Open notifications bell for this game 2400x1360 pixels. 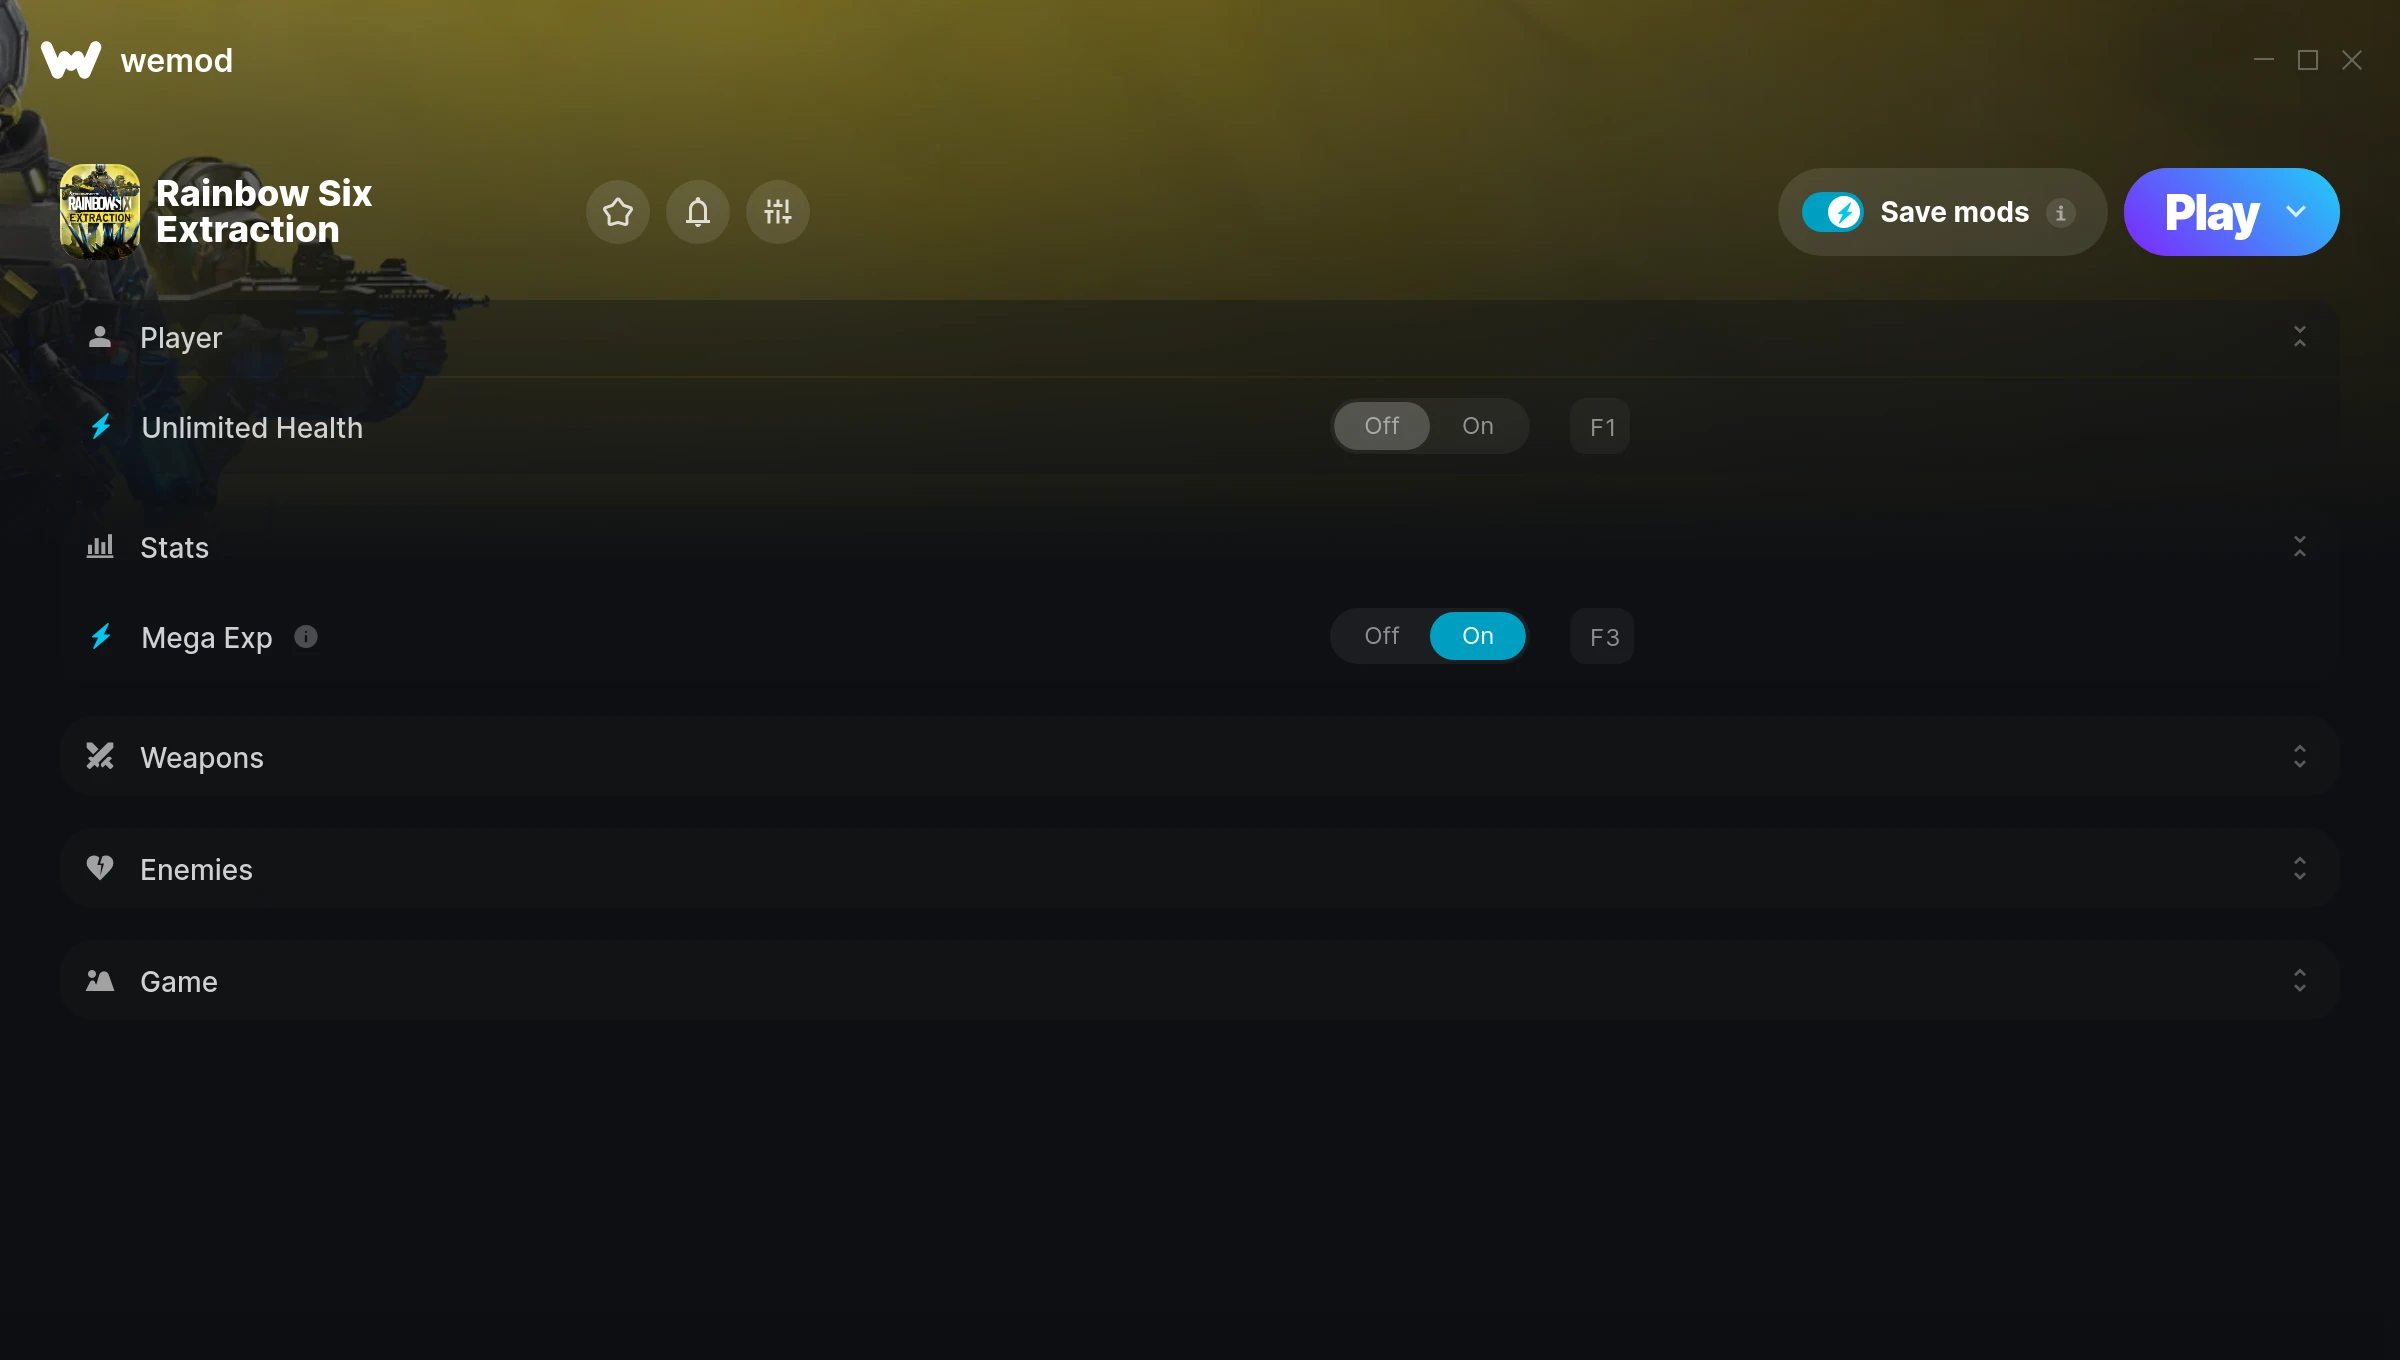click(697, 212)
